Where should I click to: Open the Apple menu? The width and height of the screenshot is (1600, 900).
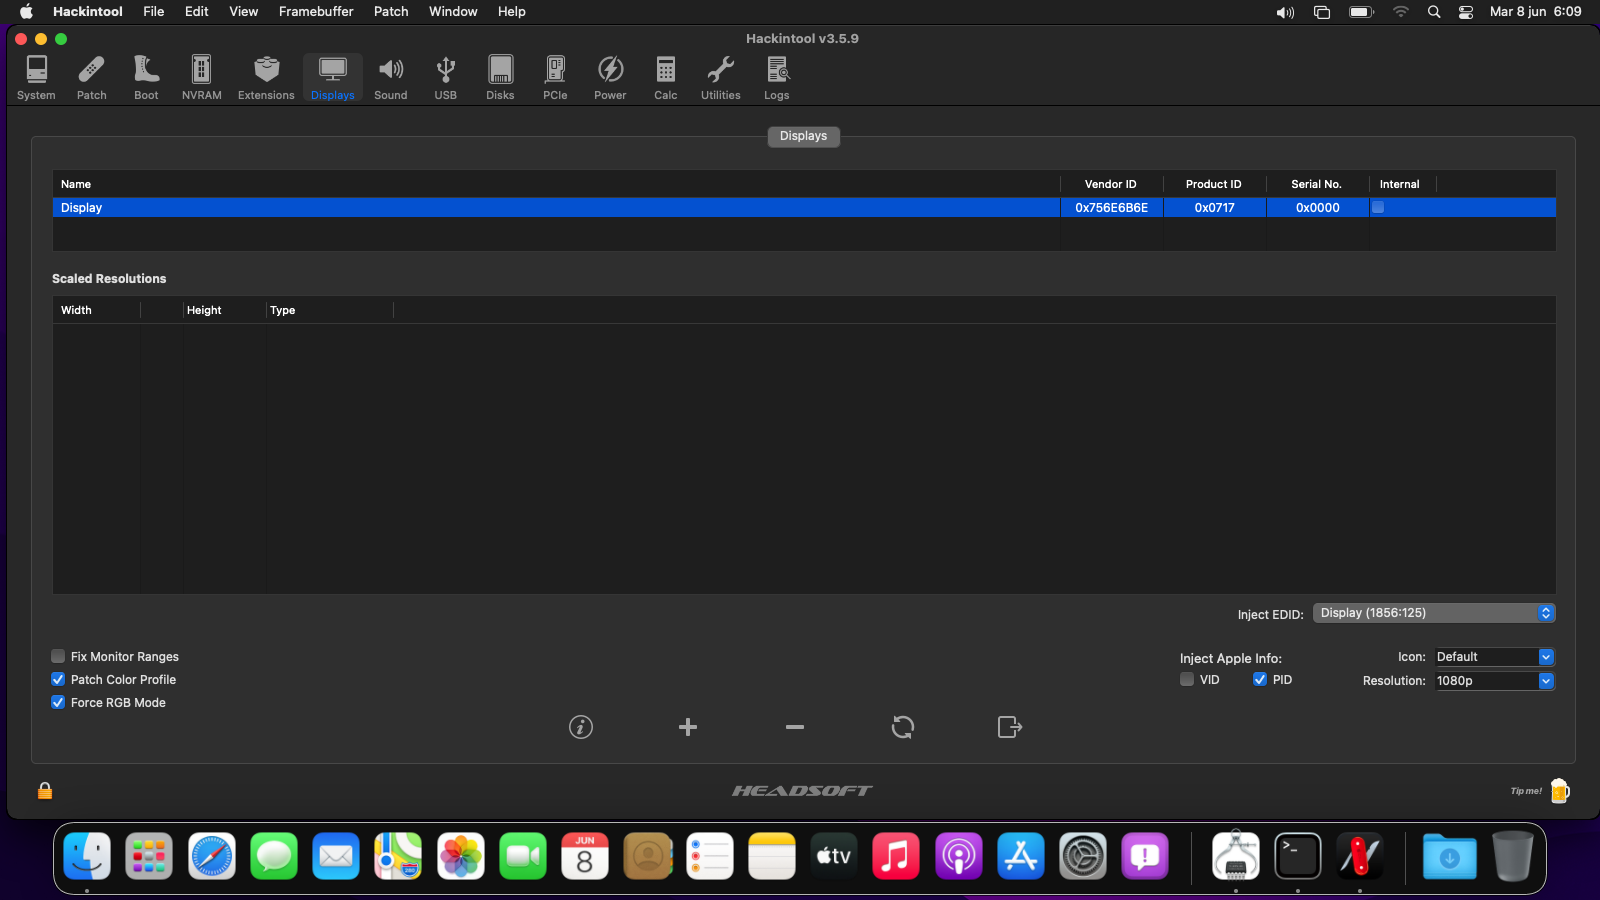26,12
